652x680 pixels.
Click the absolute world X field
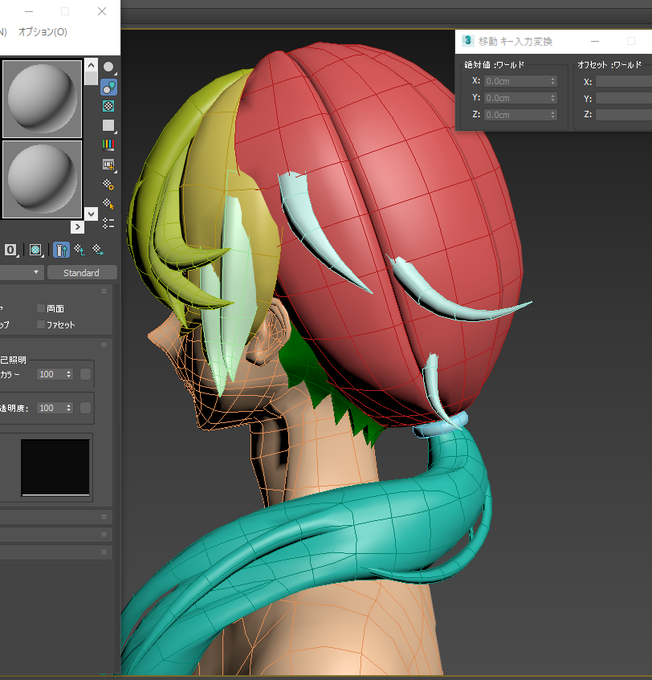click(520, 81)
